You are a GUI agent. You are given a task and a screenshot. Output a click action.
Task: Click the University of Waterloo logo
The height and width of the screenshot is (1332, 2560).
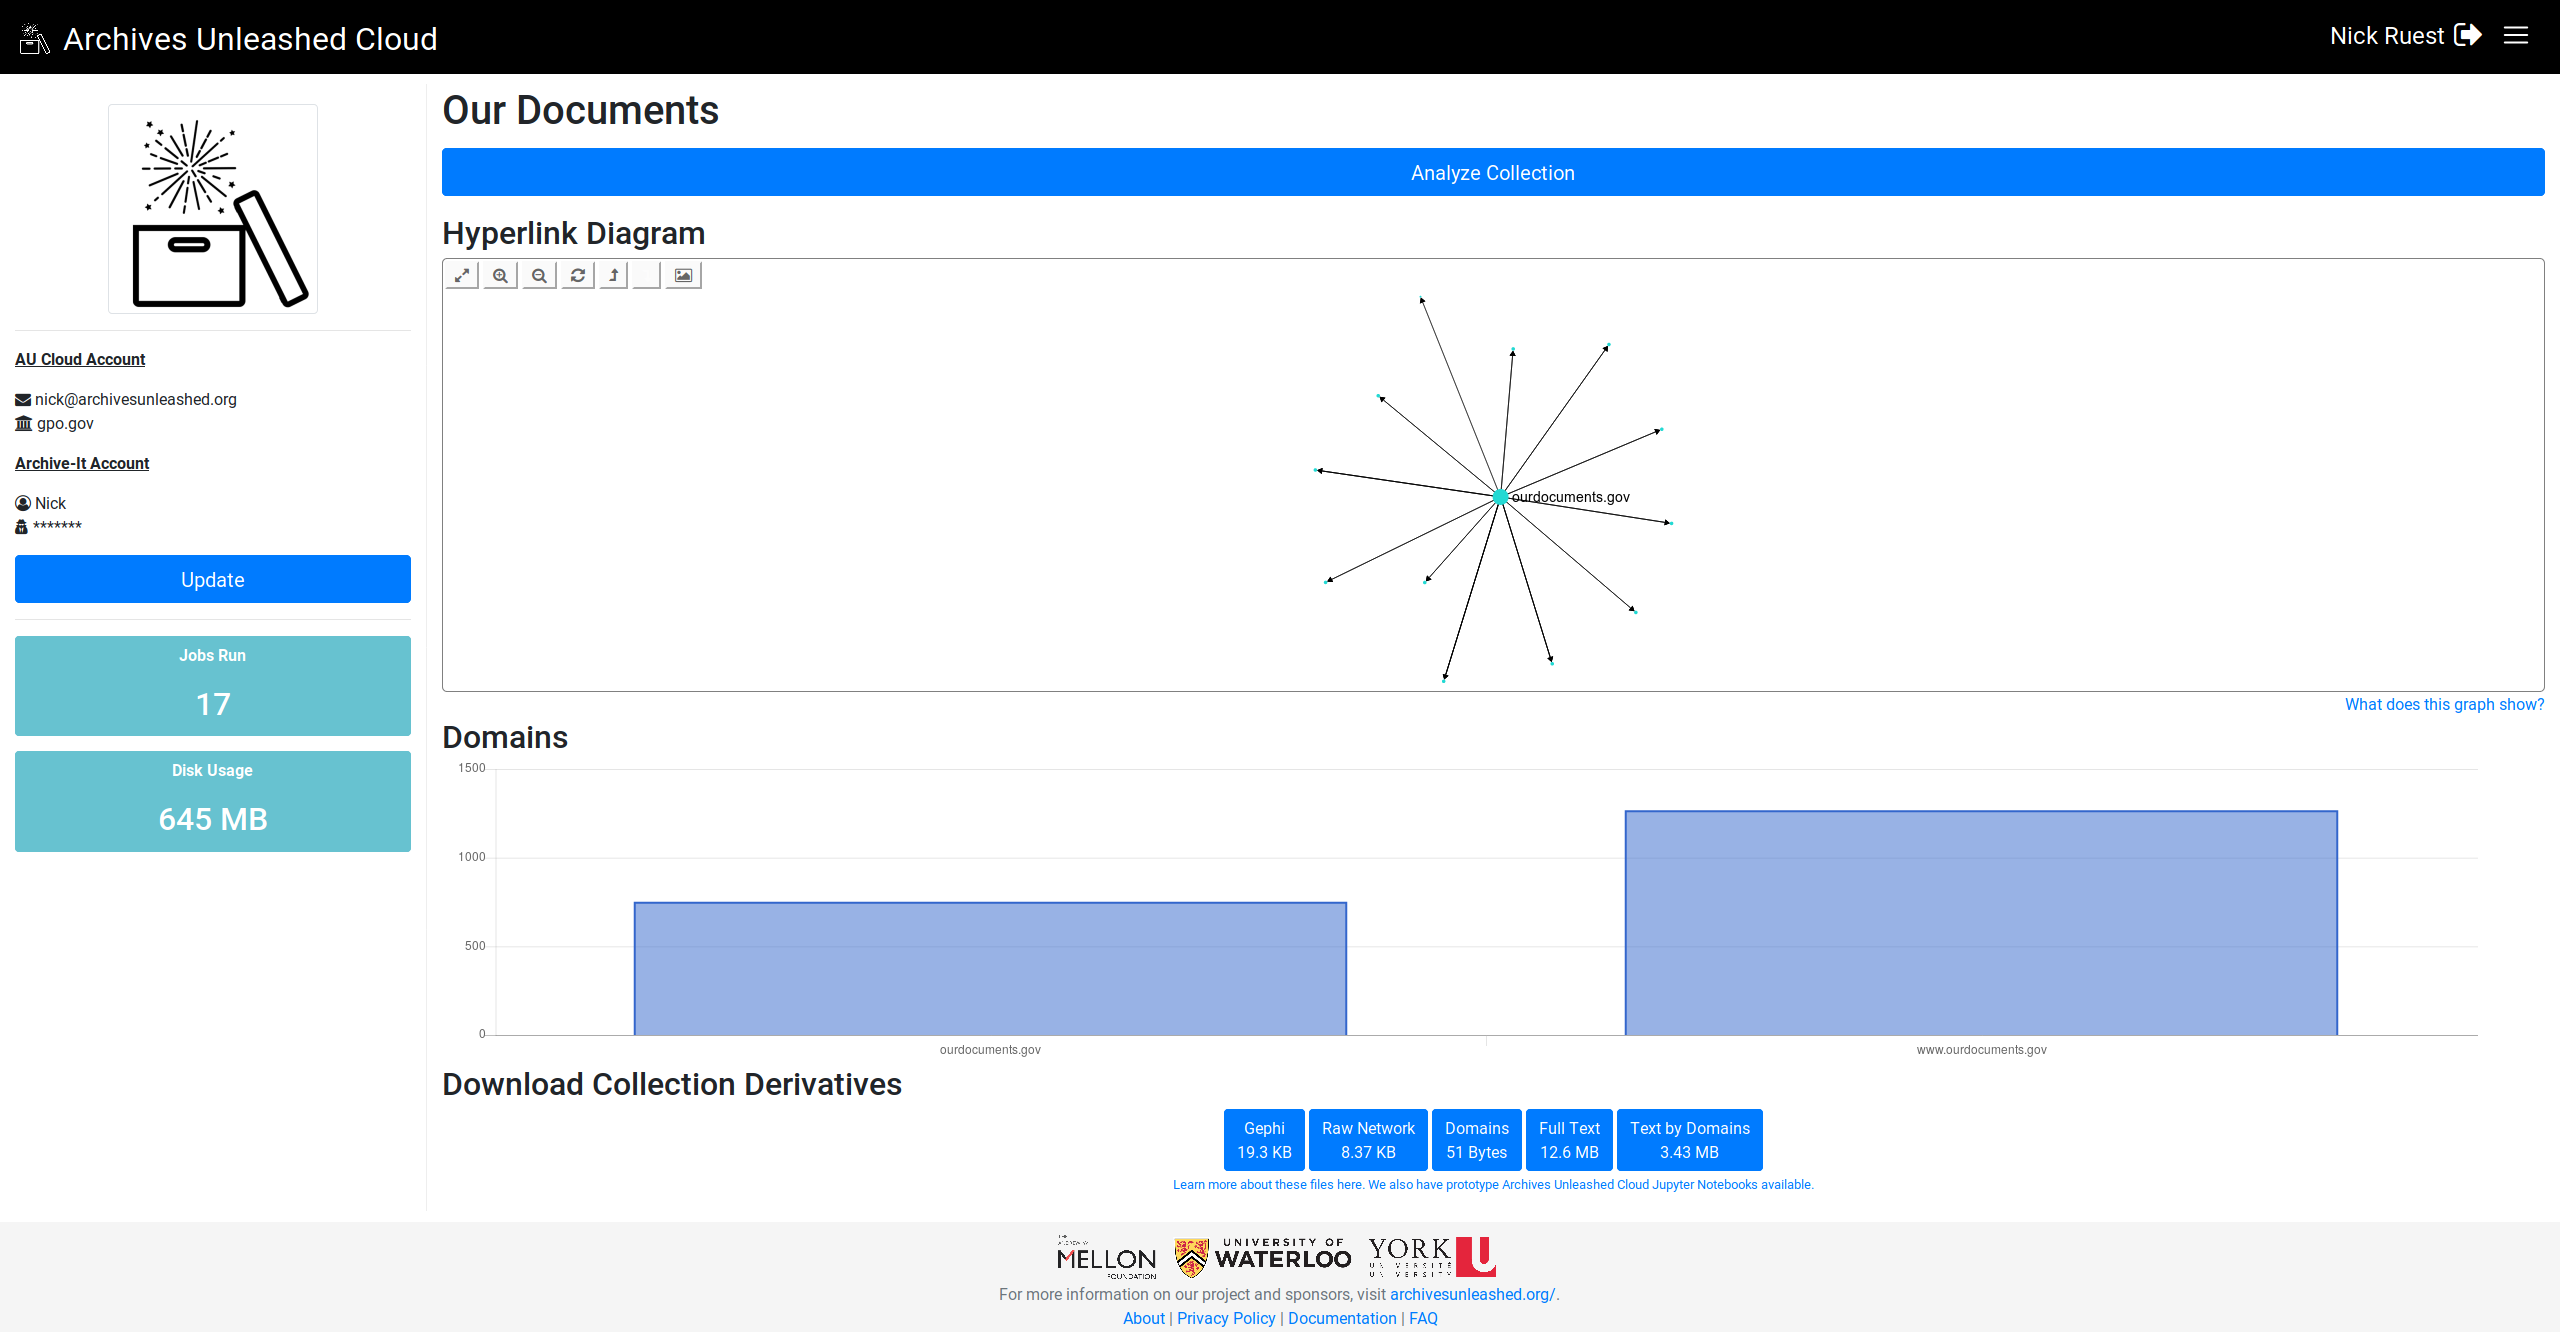click(1263, 1257)
